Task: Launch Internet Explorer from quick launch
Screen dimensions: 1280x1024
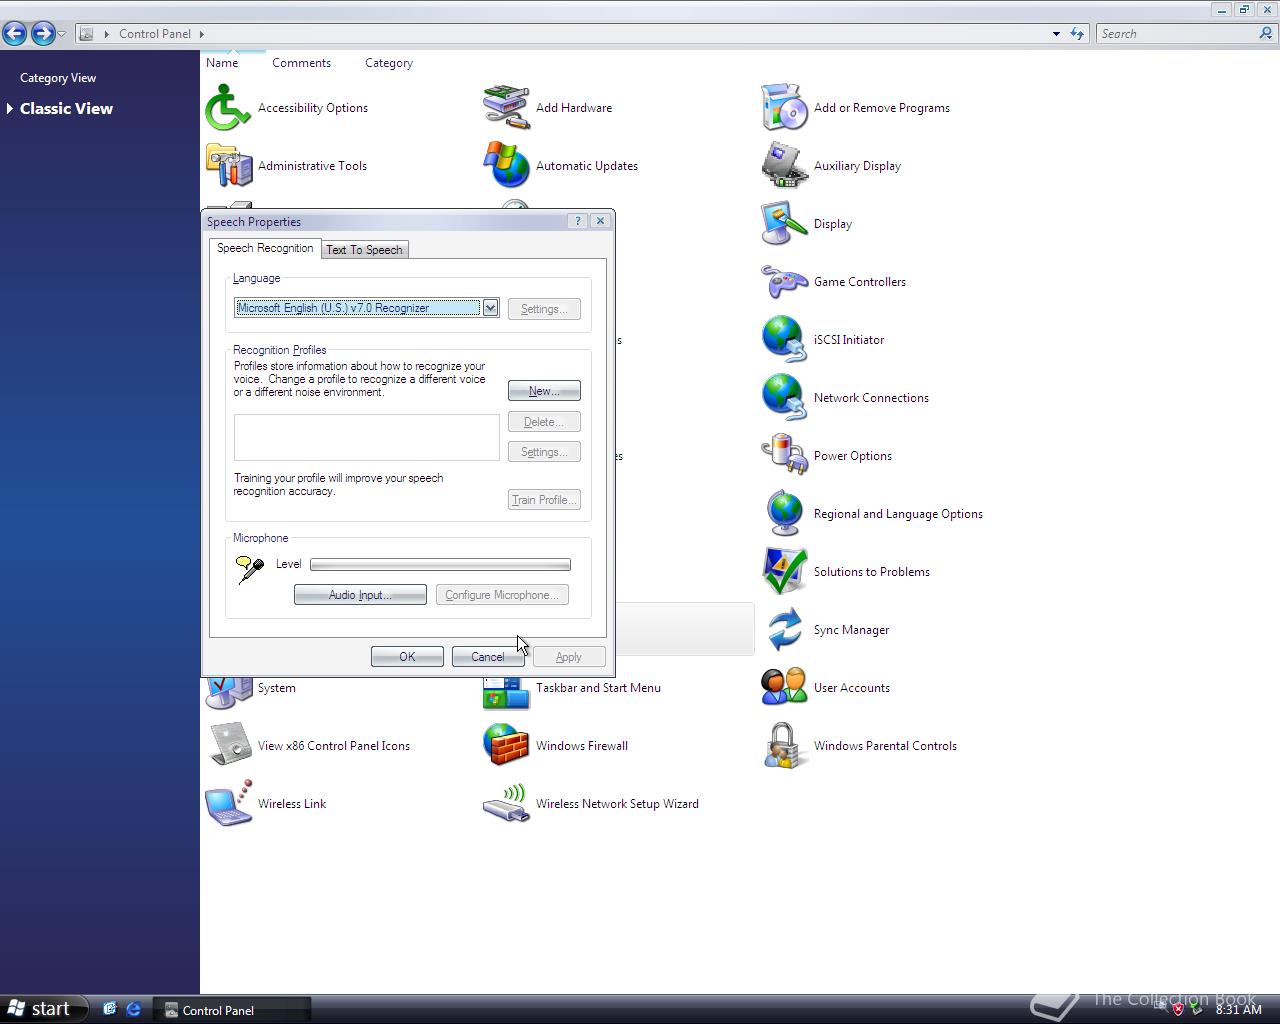Action: pos(133,1009)
